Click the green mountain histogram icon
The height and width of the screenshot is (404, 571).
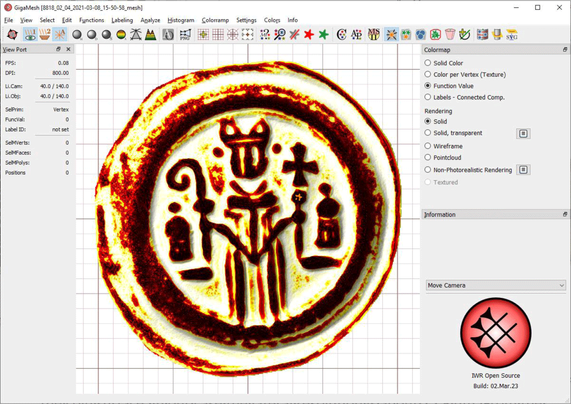click(150, 35)
